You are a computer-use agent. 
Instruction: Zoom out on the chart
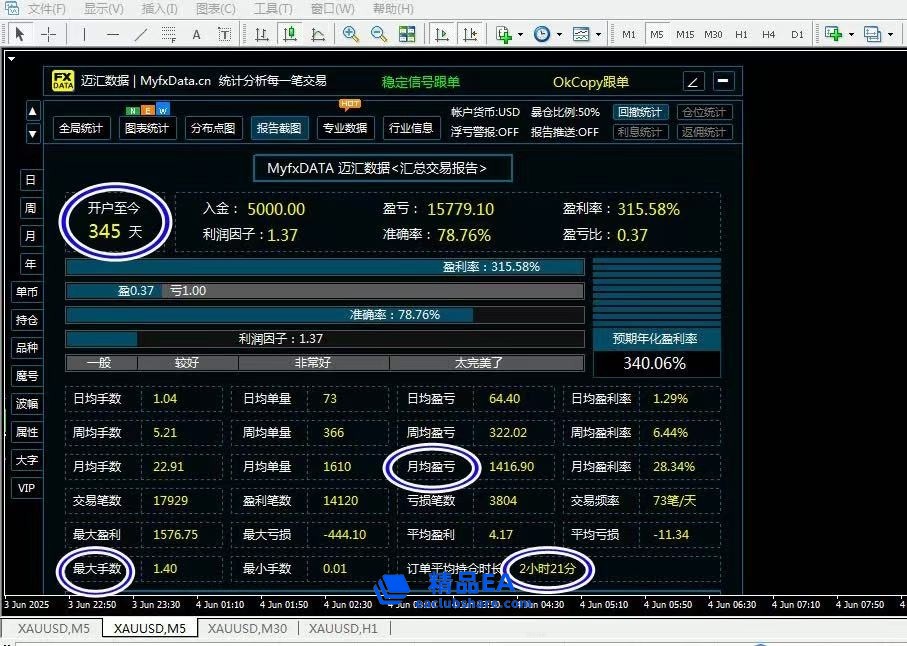(x=379, y=35)
